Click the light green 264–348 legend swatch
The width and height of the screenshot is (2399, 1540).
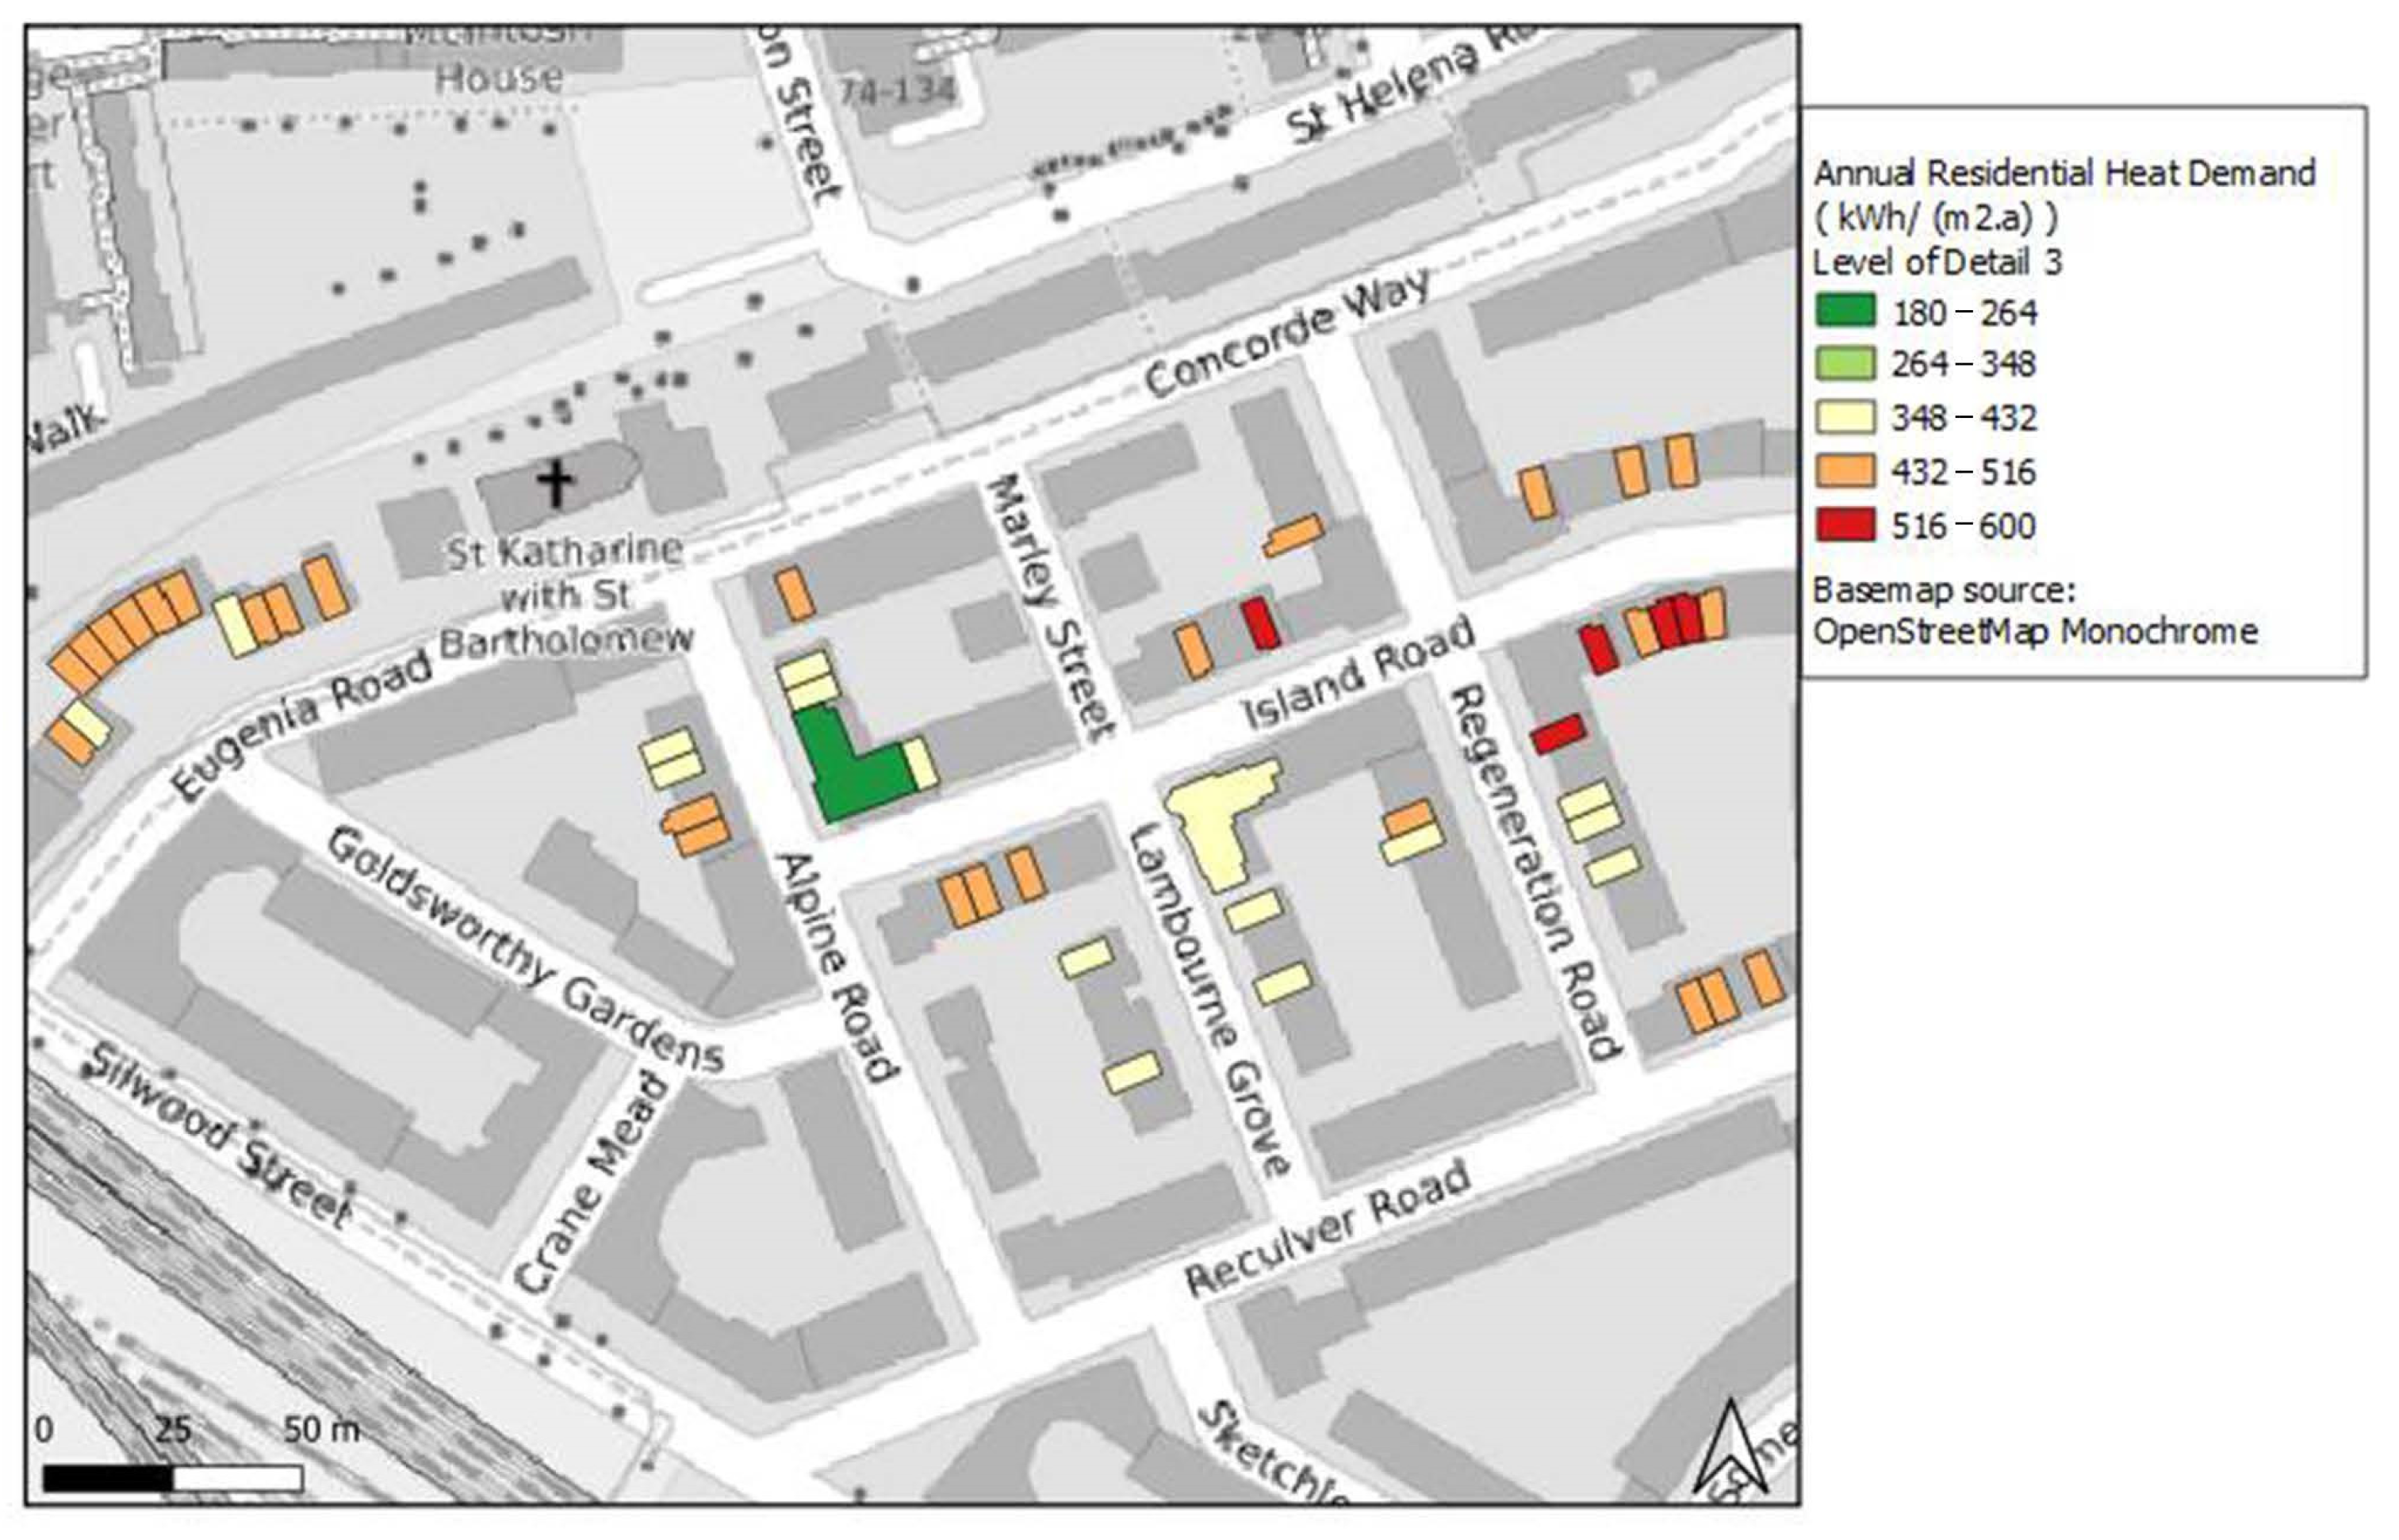point(1845,363)
